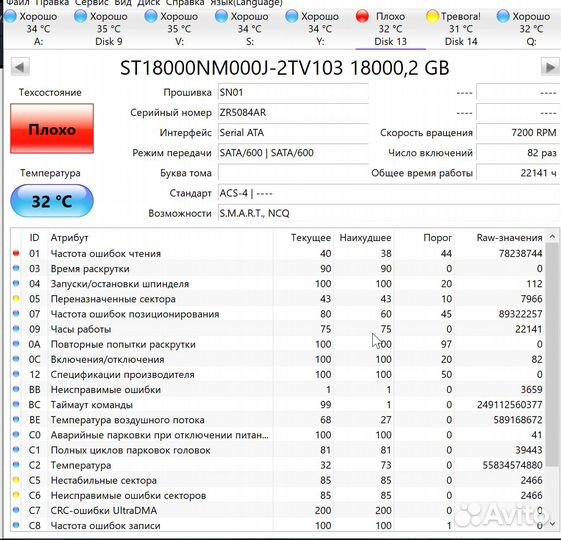Go to next disk with right arrow
Image resolution: width=561 pixels, height=540 pixels.
point(550,67)
